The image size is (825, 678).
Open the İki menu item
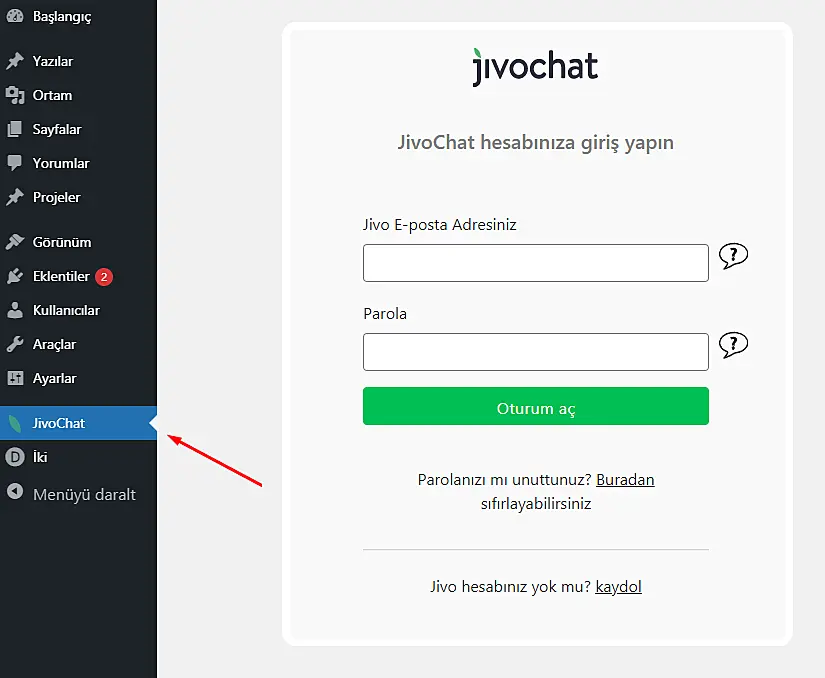[78, 457]
